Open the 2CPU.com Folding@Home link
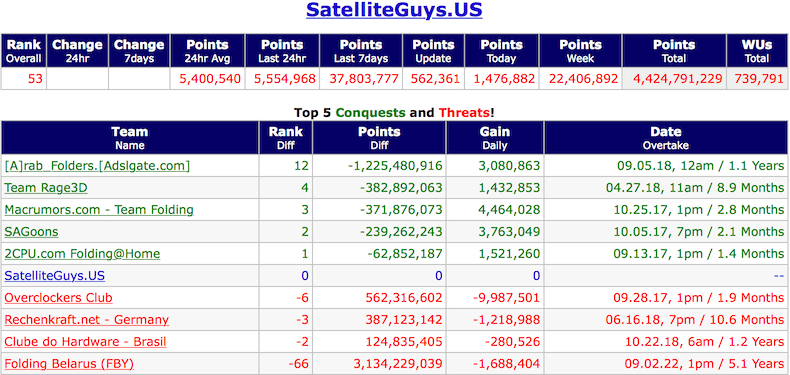This screenshot has height=375, width=790. (82, 254)
